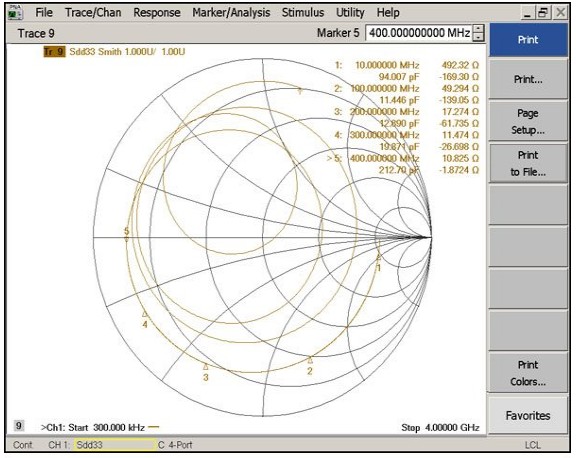Viewport: 576px width, 458px height.
Task: Click the Favorites softkey
Action: point(528,415)
